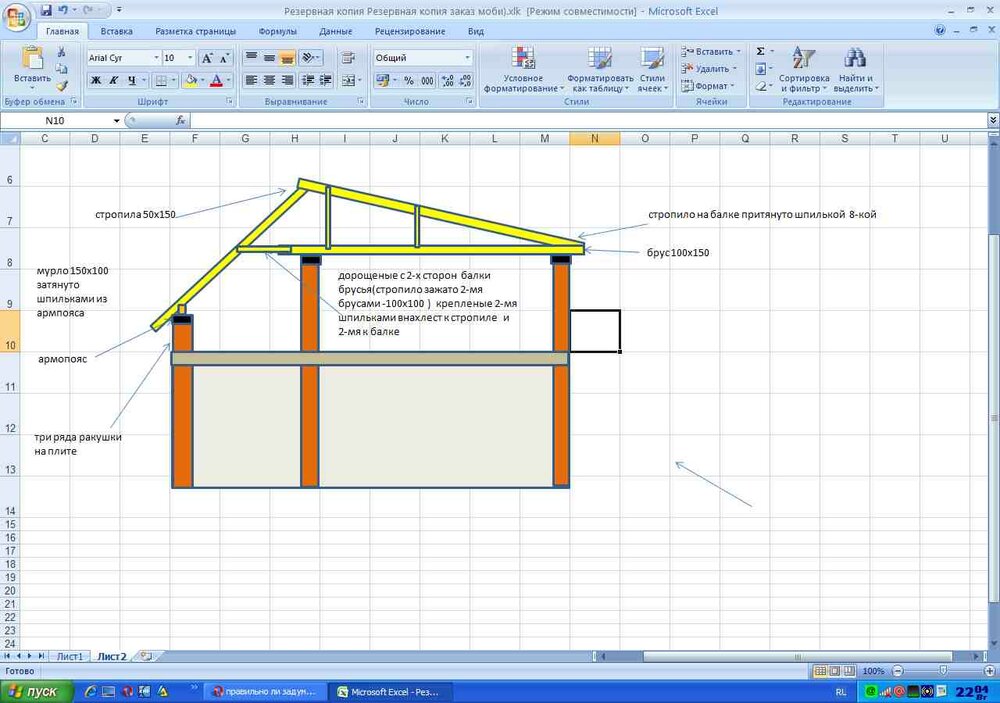
Task: Select column header H
Action: (295, 138)
